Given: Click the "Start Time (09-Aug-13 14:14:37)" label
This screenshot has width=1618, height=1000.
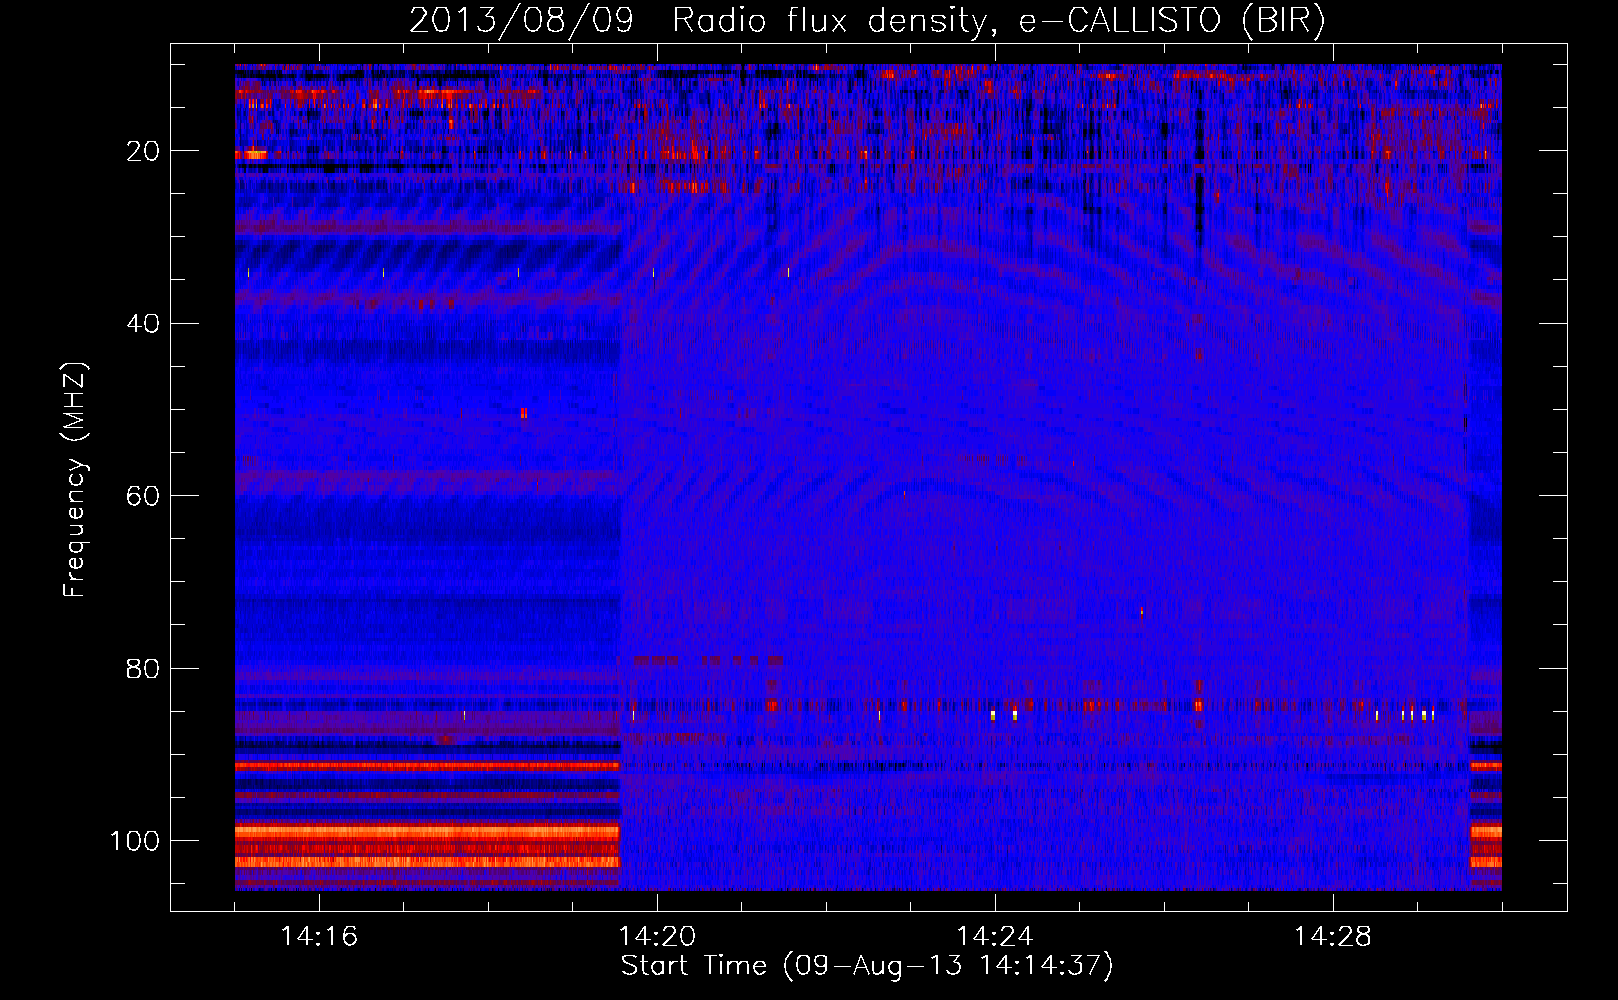Looking at the screenshot, I should (867, 966).
